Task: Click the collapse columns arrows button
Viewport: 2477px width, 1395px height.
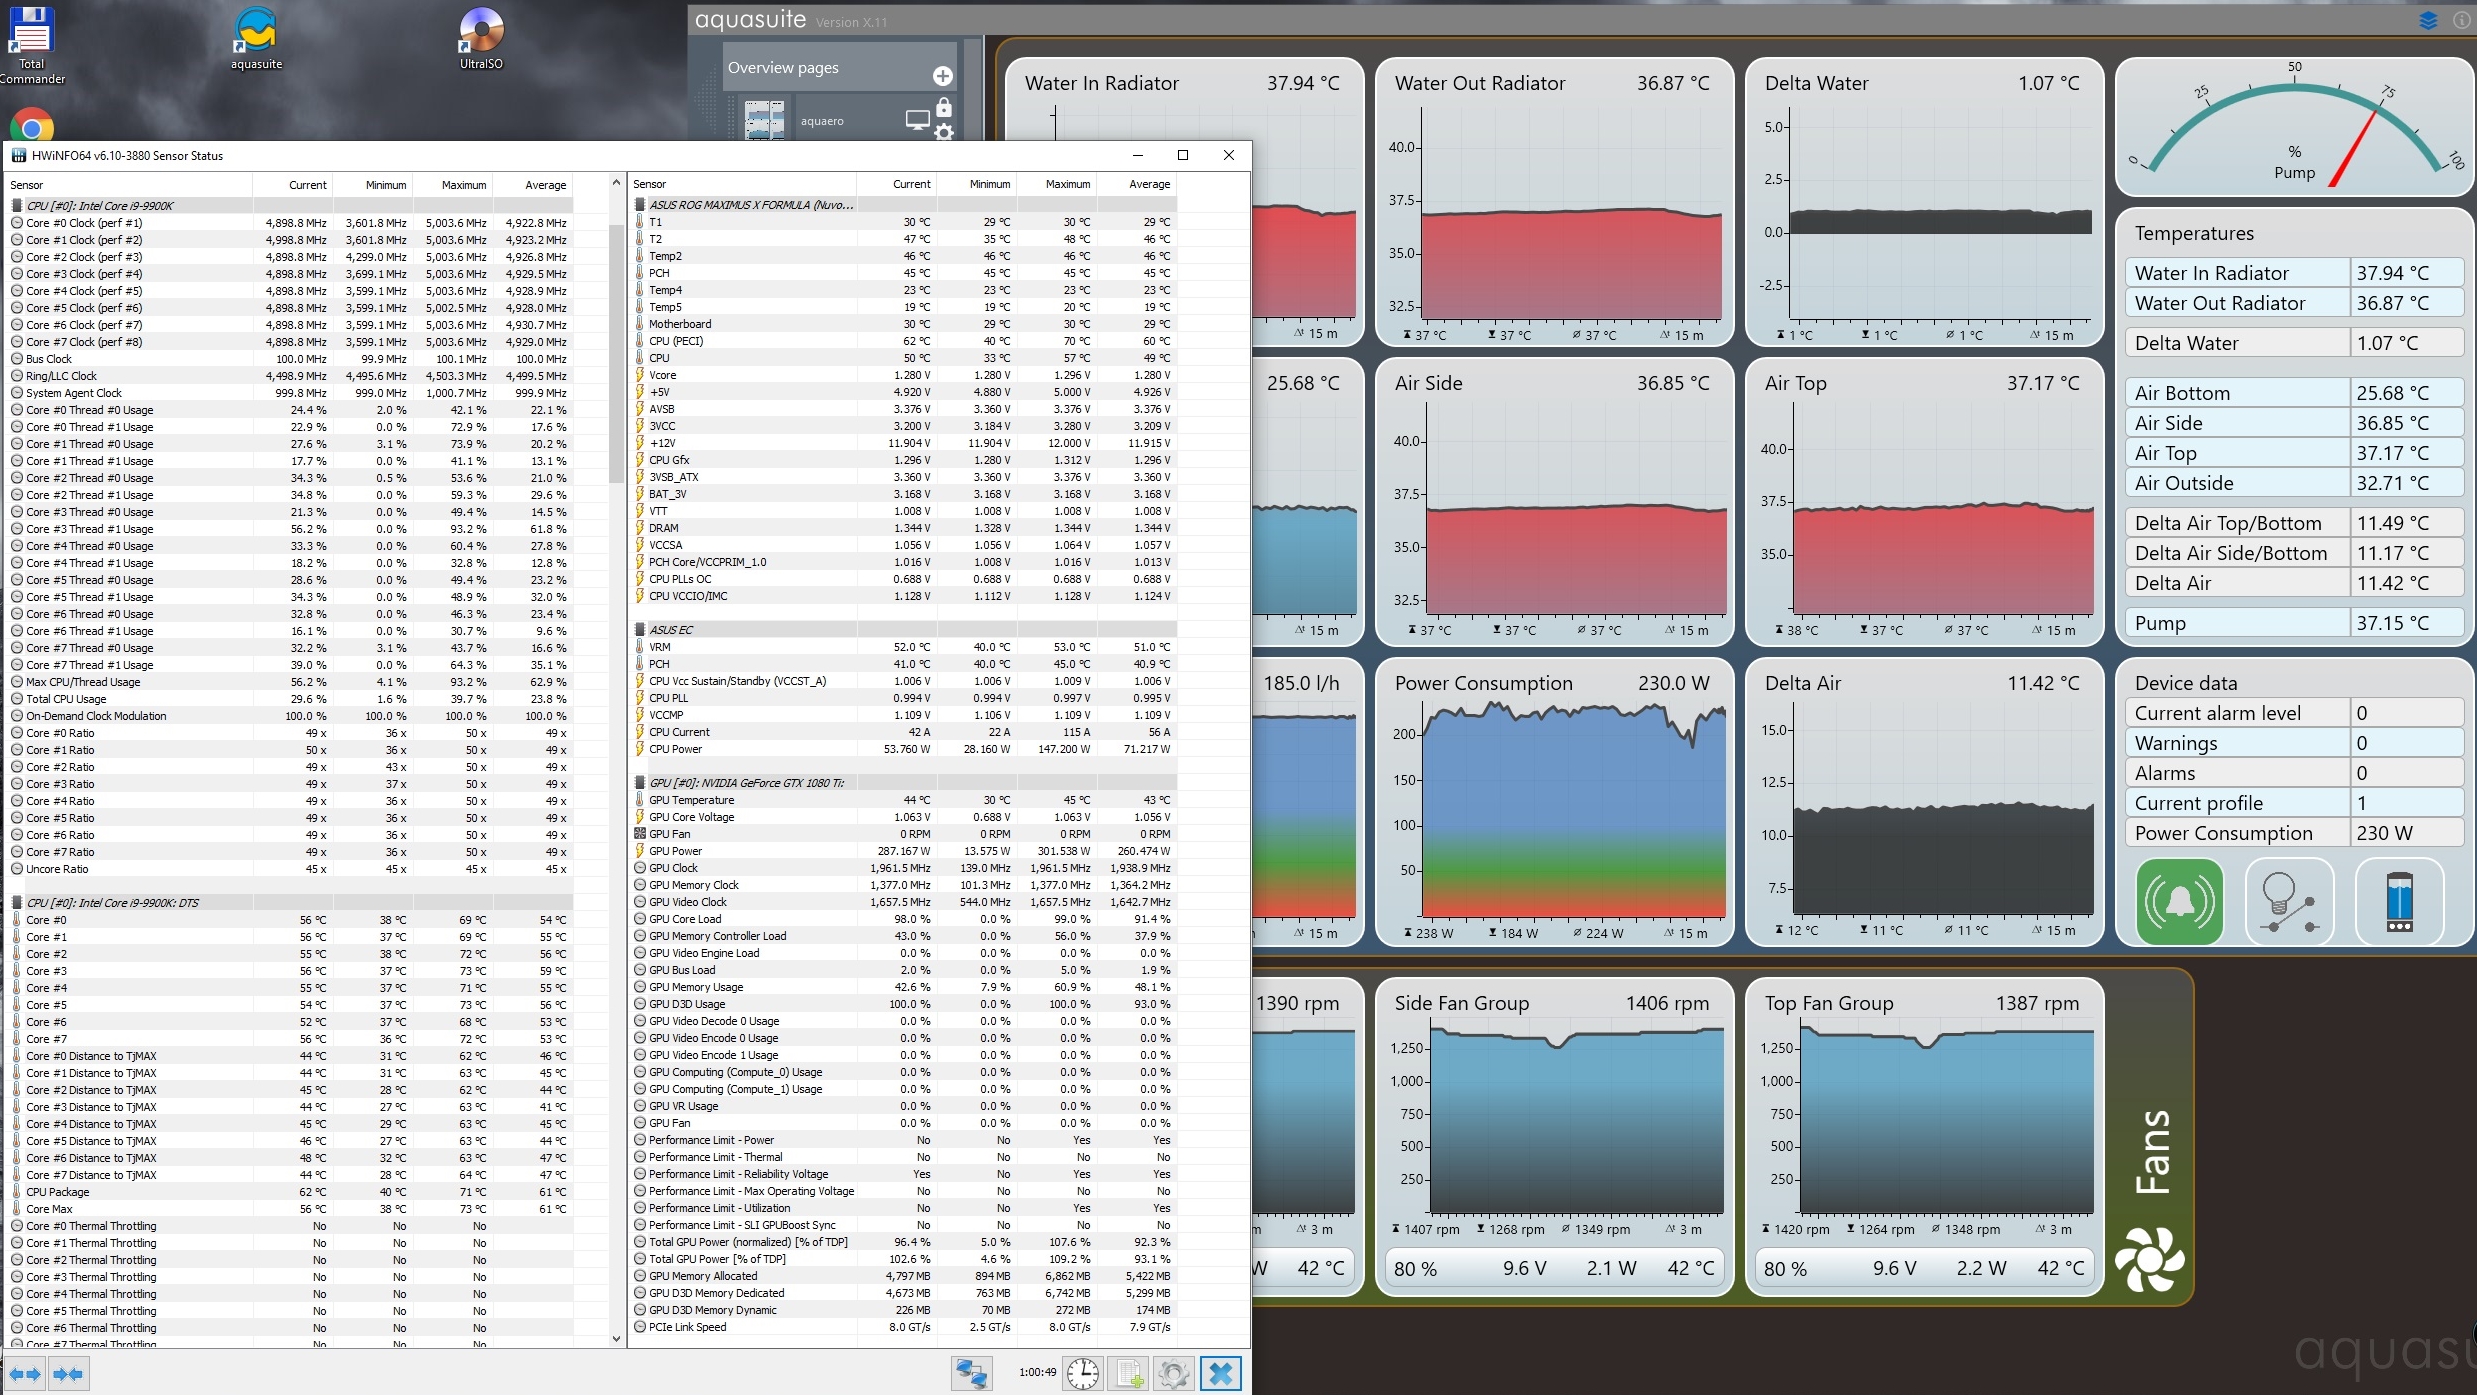Action: [x=69, y=1373]
